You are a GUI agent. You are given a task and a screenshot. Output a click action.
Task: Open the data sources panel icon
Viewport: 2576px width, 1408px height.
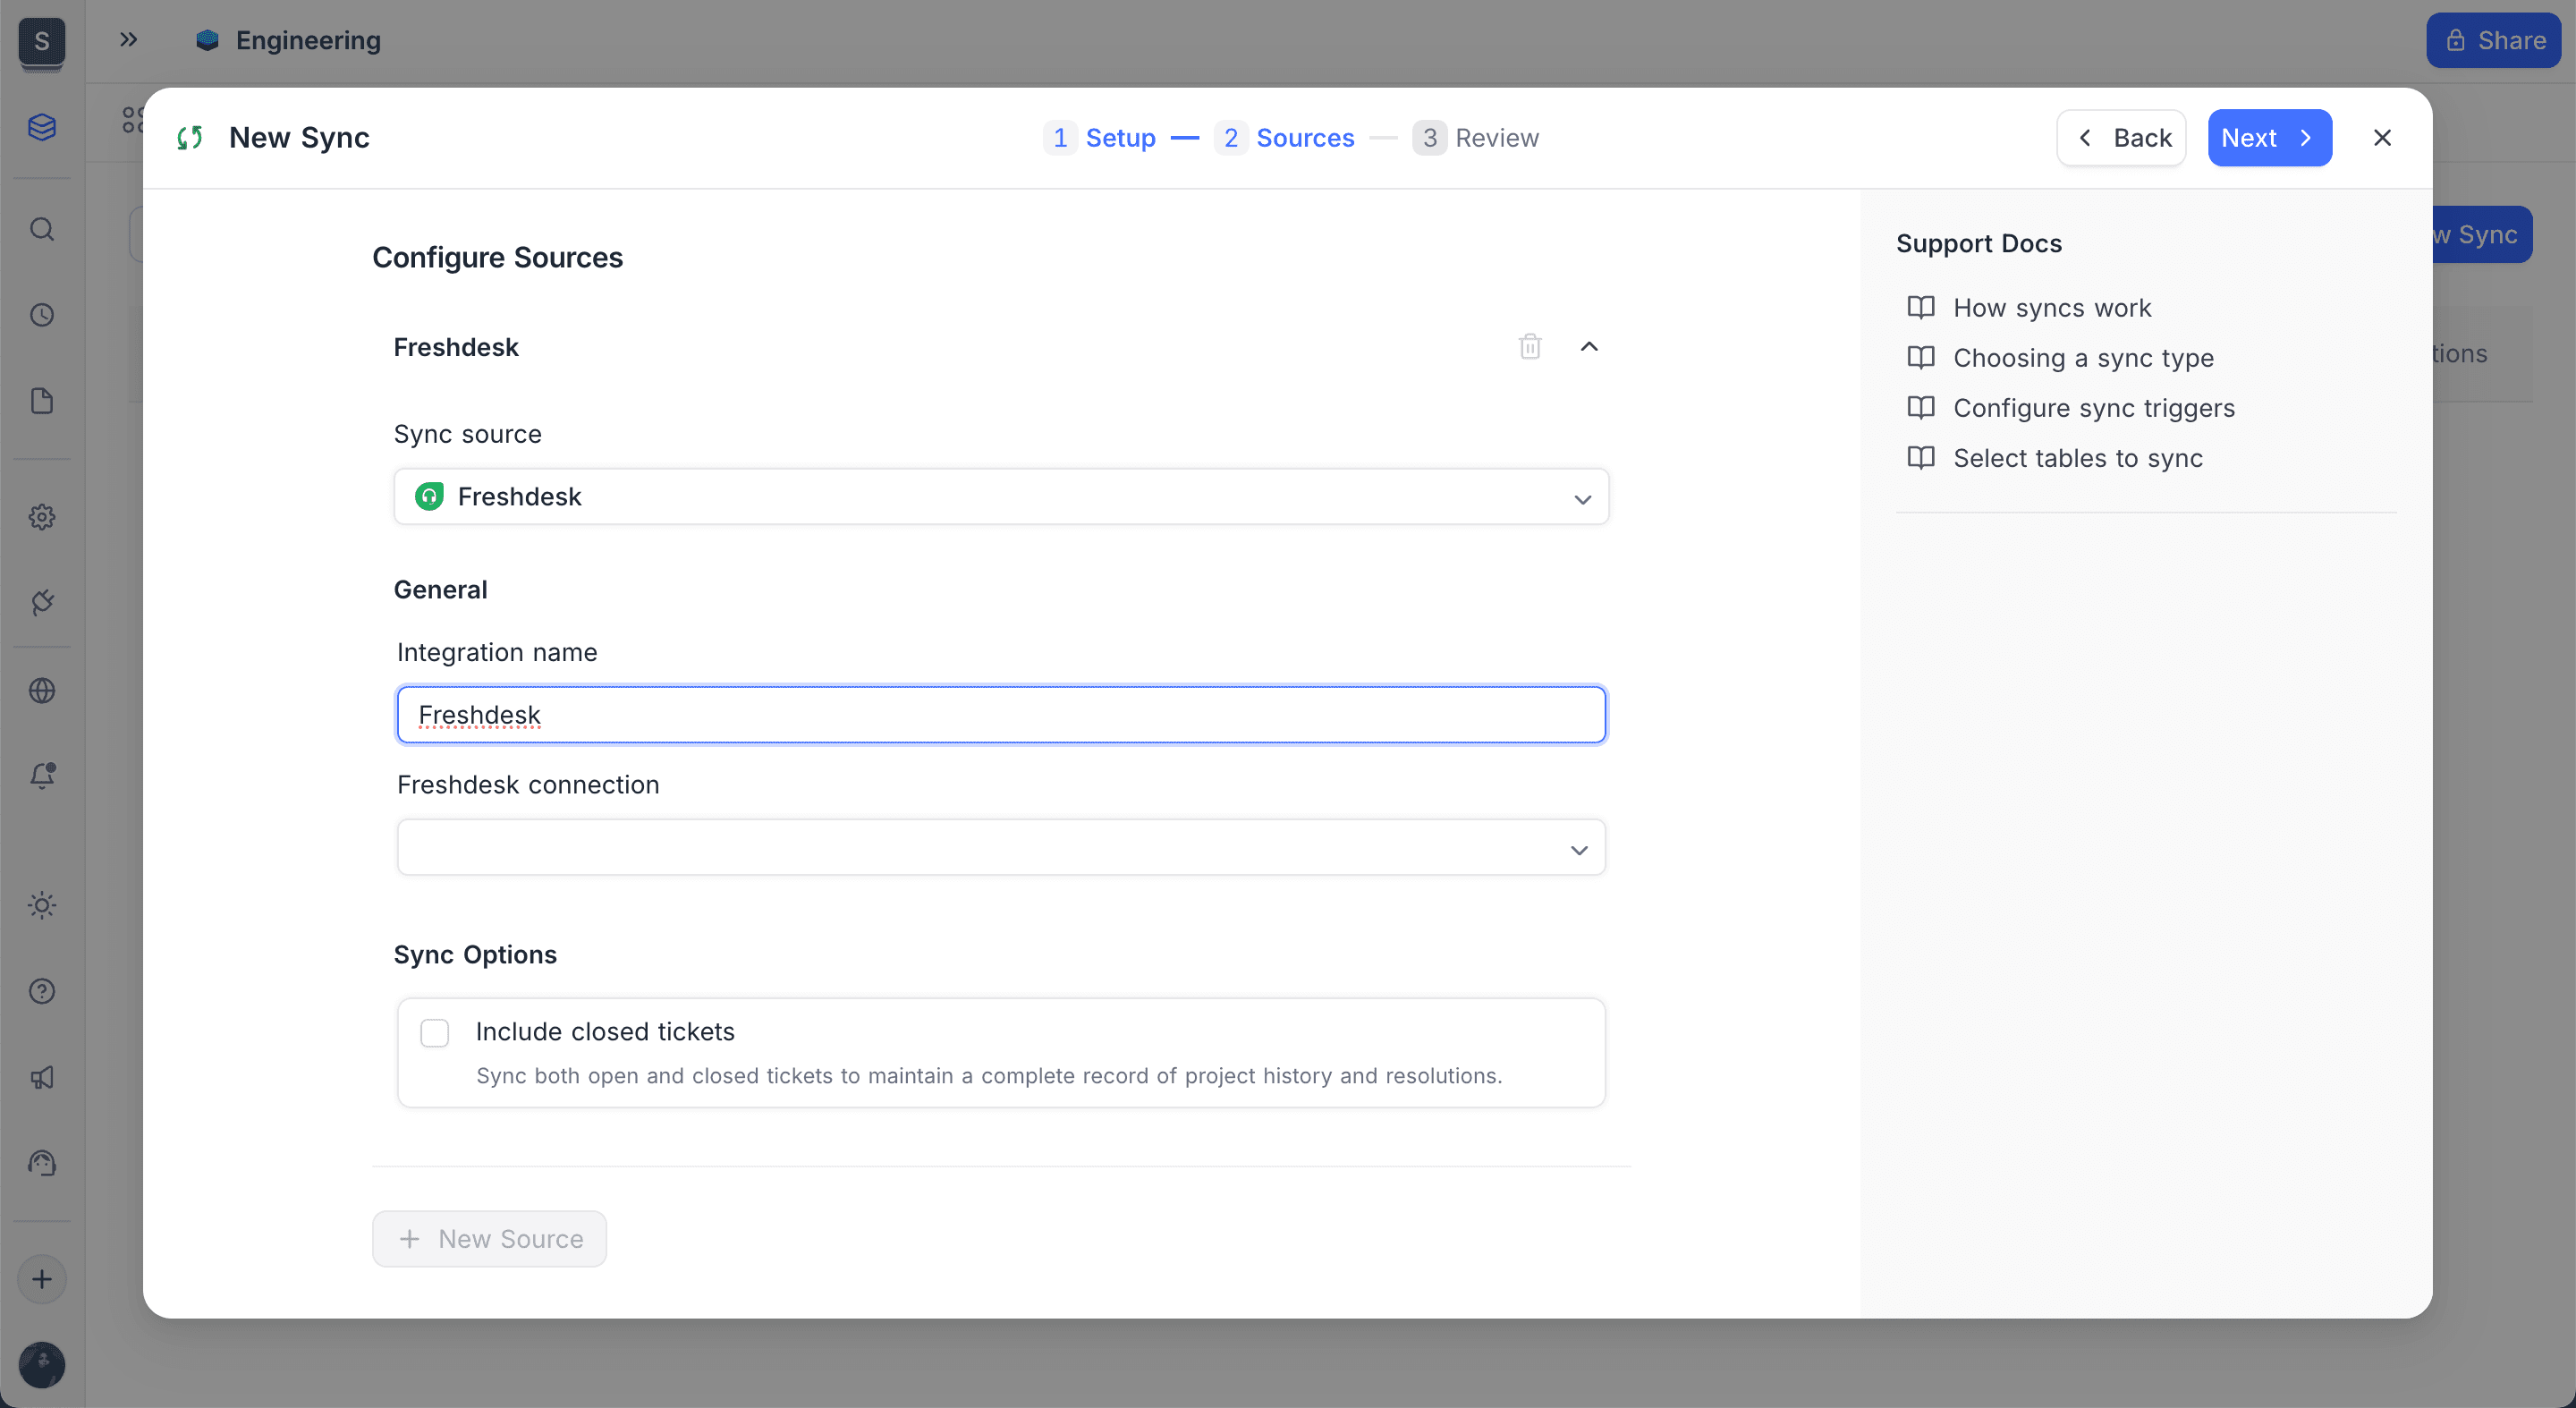pyautogui.click(x=42, y=127)
